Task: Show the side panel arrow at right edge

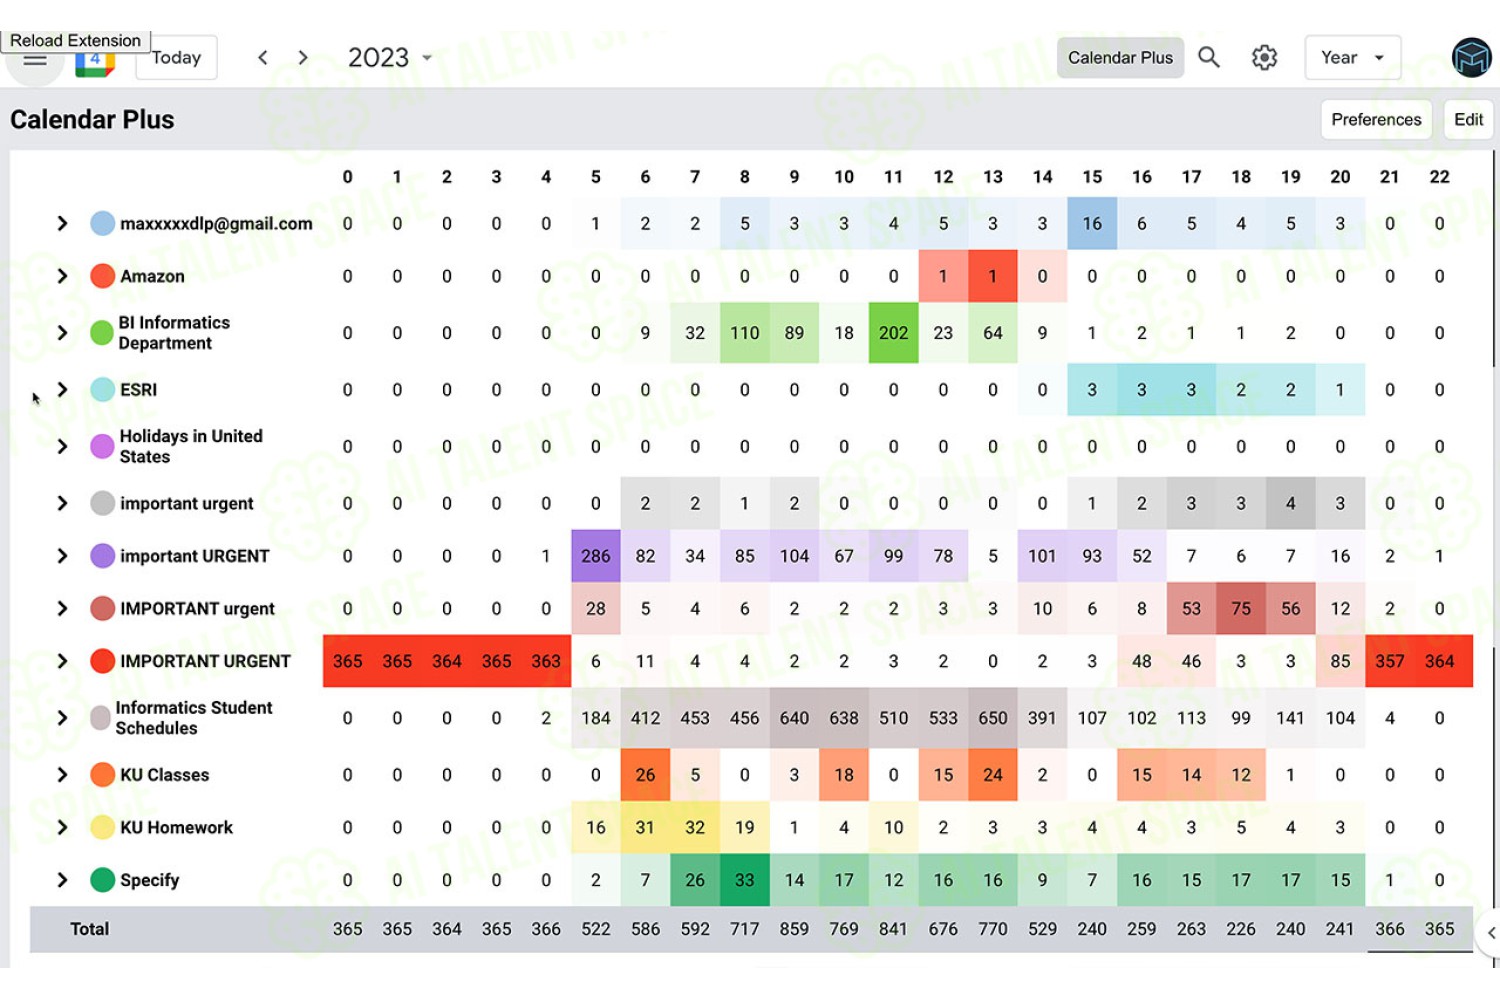Action: point(1489,933)
